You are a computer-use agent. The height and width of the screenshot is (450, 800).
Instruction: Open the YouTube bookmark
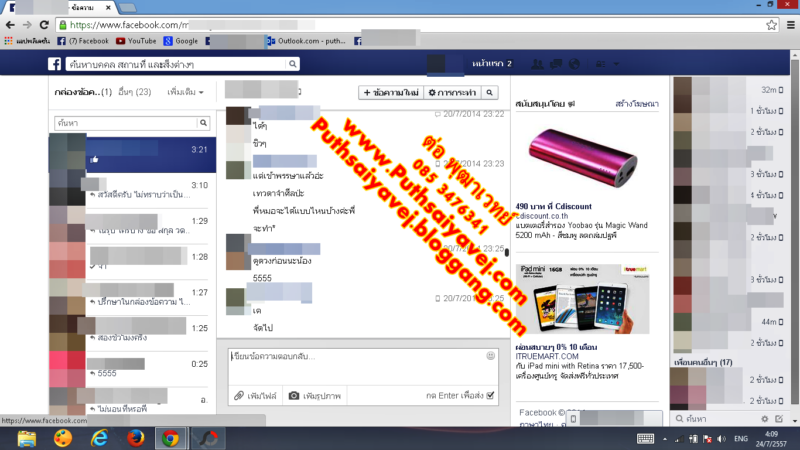click(136, 41)
